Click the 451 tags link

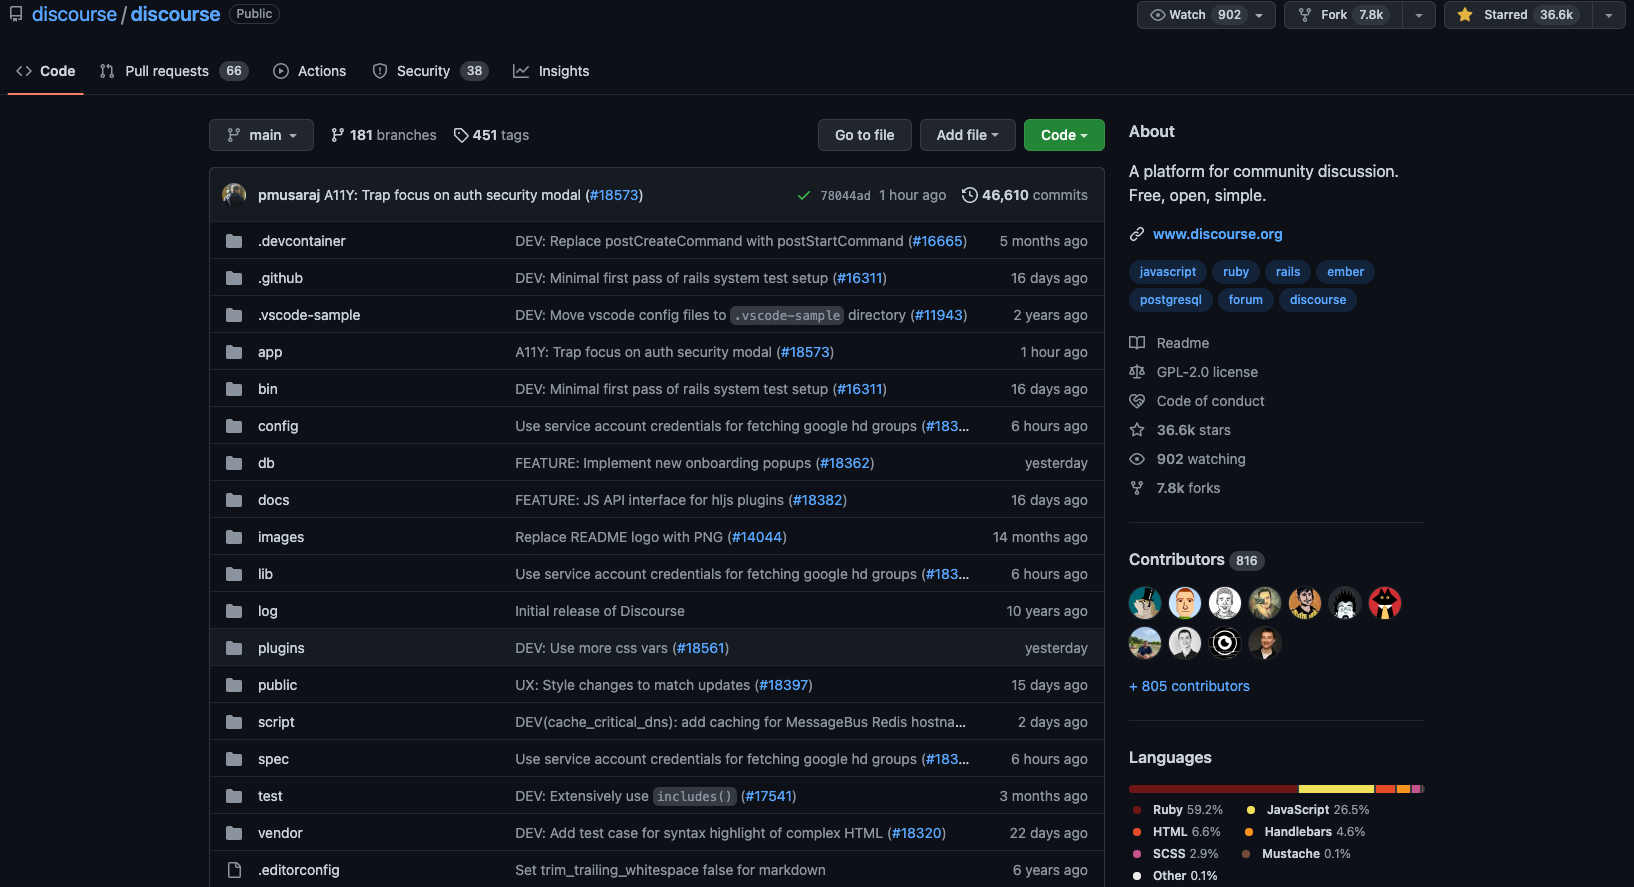(492, 135)
